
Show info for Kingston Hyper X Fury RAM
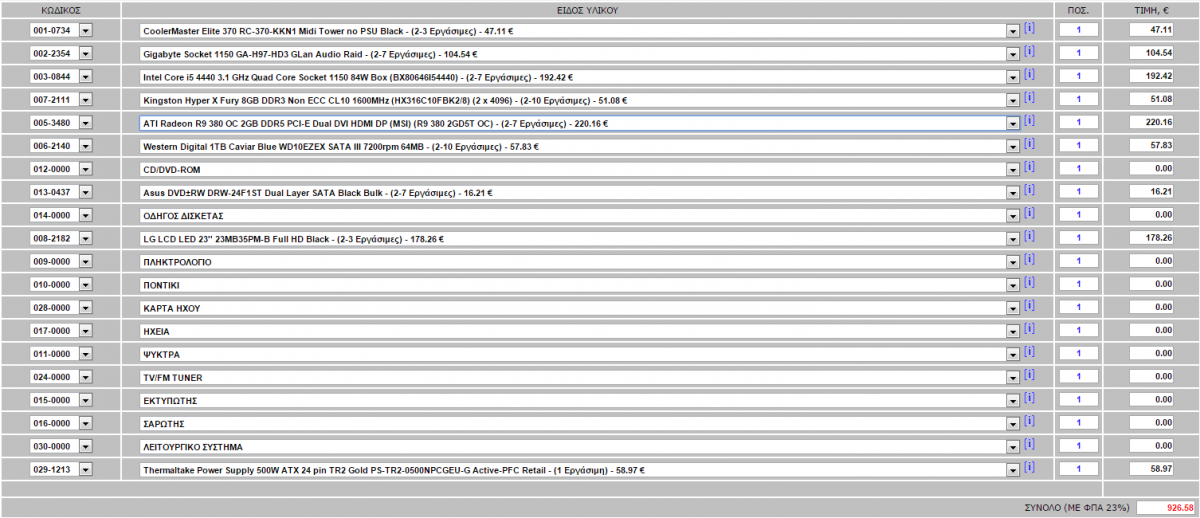point(1029,98)
